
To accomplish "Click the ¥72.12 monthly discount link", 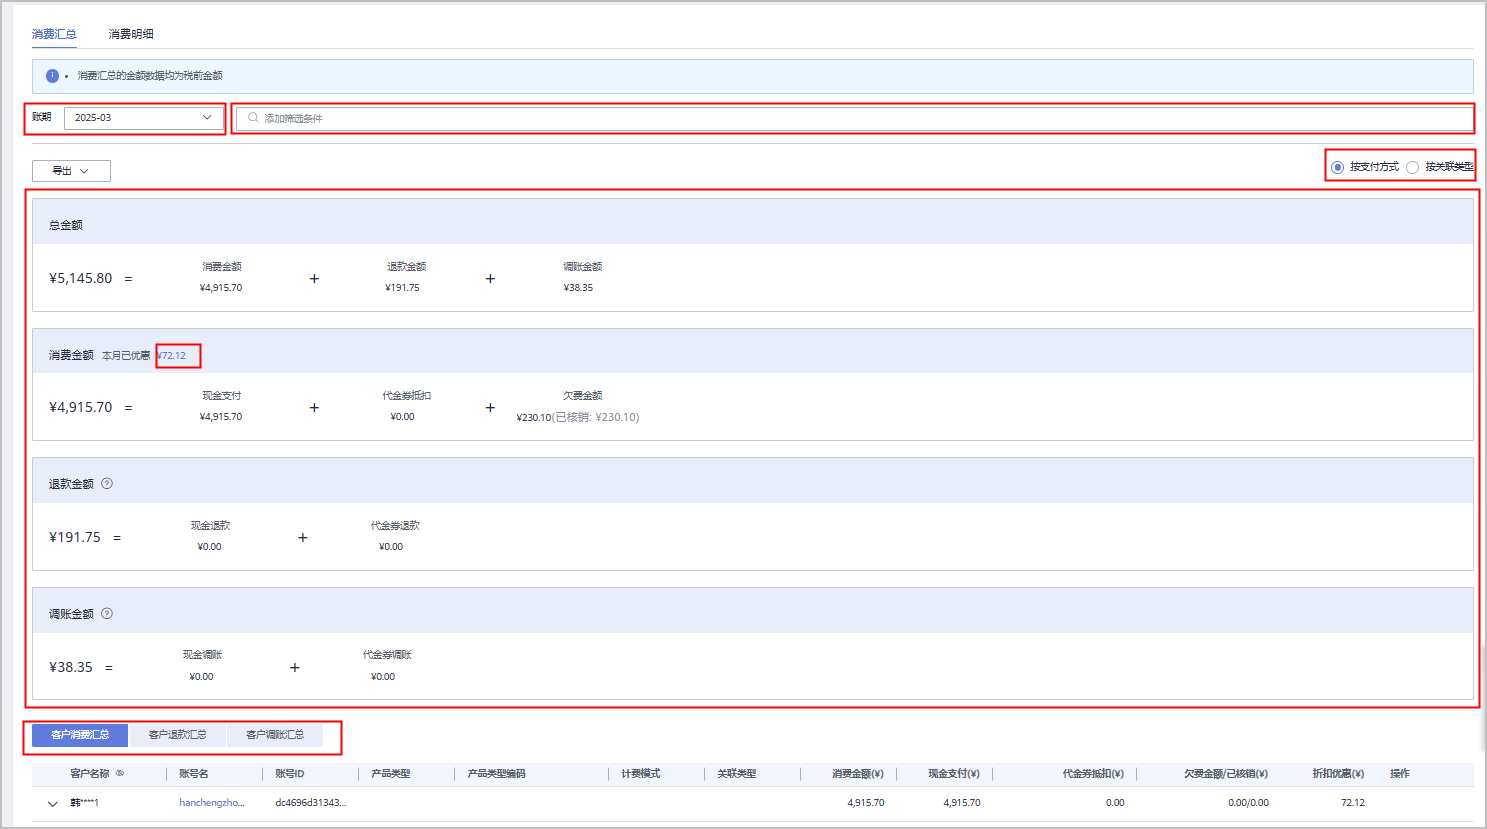I will click(171, 356).
